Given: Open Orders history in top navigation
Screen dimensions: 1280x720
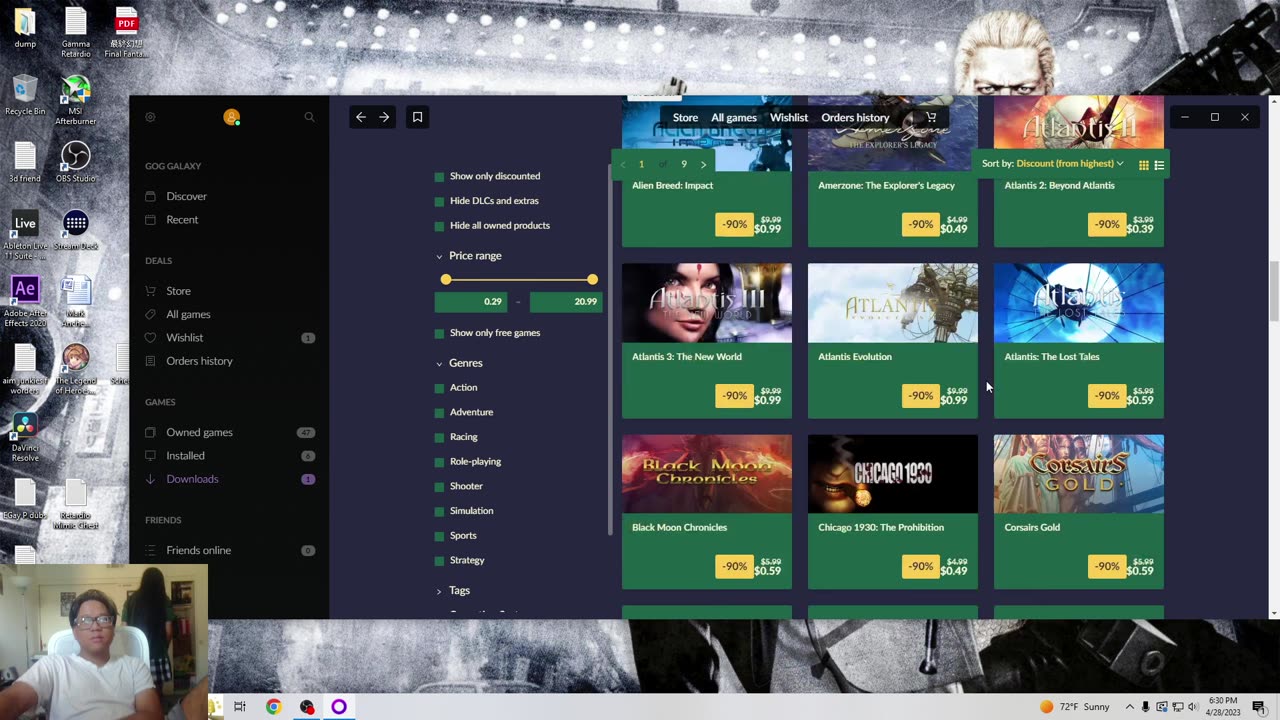Looking at the screenshot, I should [855, 118].
